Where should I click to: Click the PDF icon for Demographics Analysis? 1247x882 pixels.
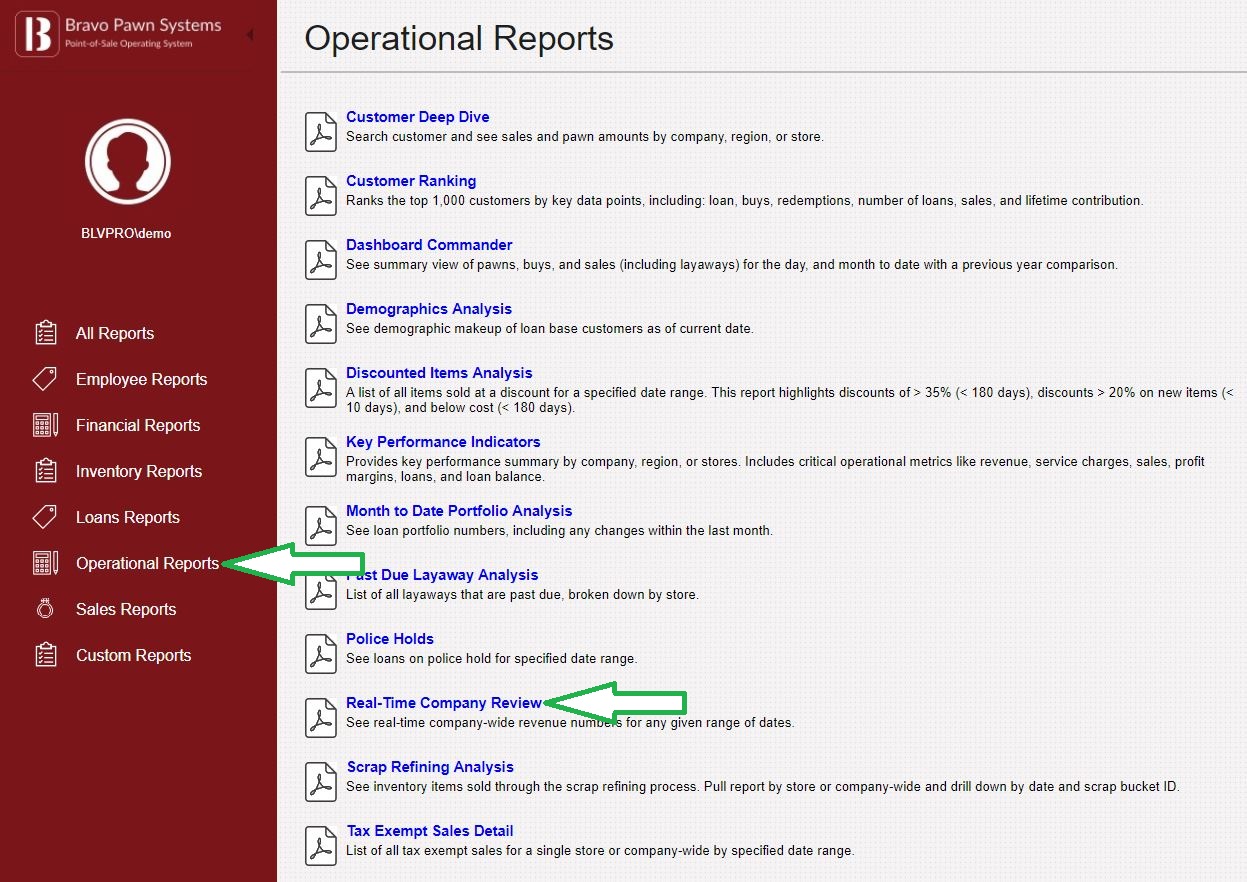coord(321,323)
